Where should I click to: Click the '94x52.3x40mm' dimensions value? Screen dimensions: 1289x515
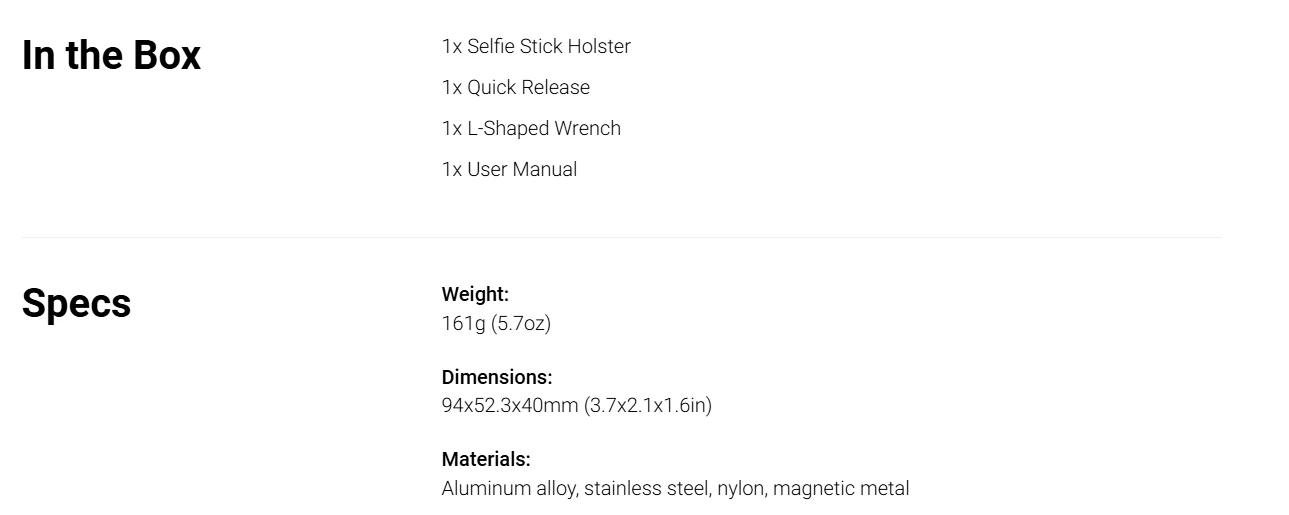point(510,406)
